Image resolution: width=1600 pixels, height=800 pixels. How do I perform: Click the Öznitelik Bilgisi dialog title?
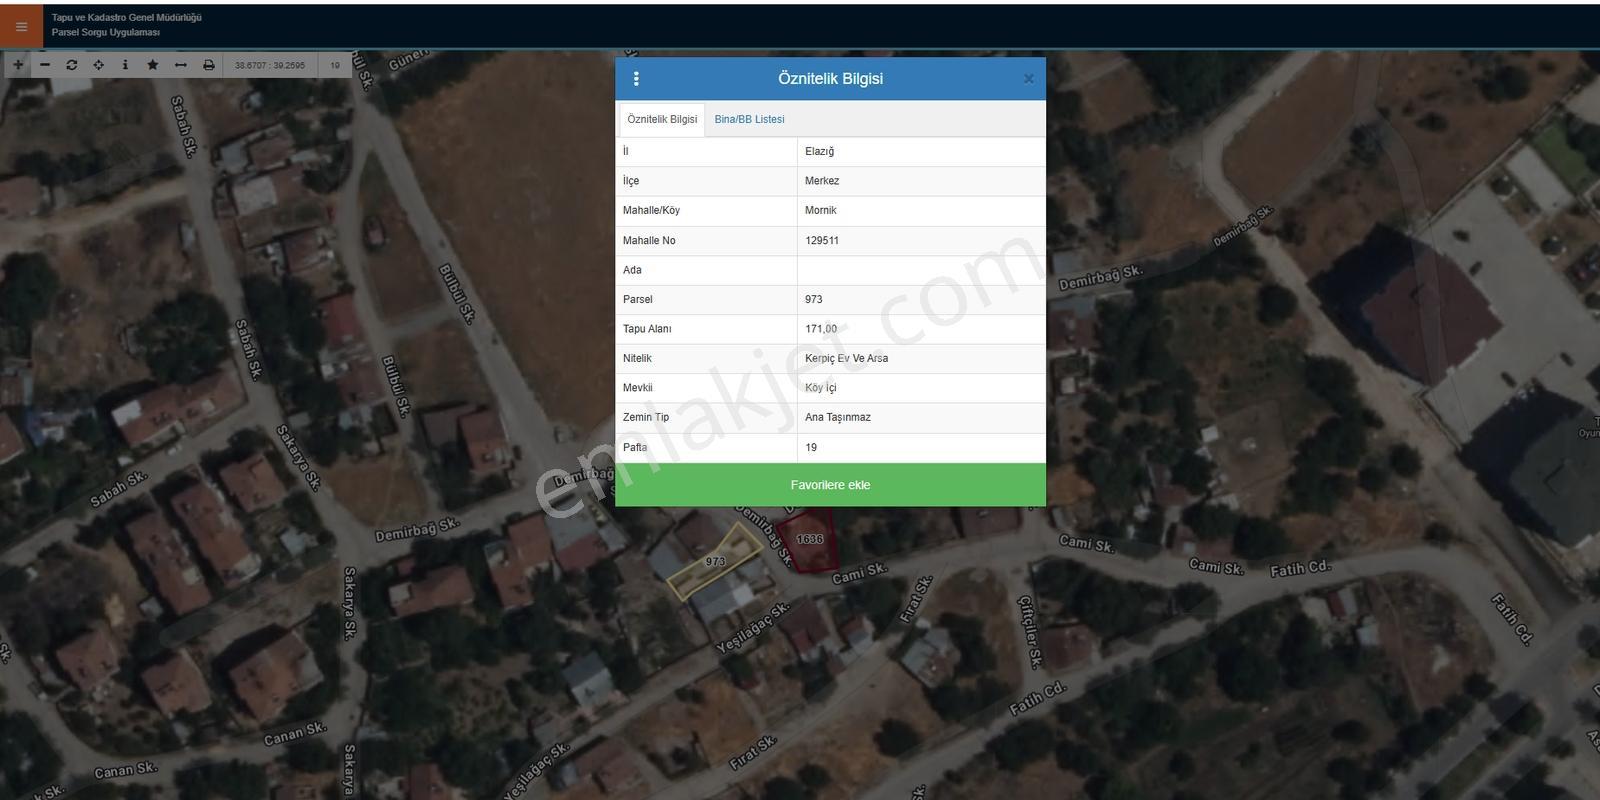(x=830, y=79)
